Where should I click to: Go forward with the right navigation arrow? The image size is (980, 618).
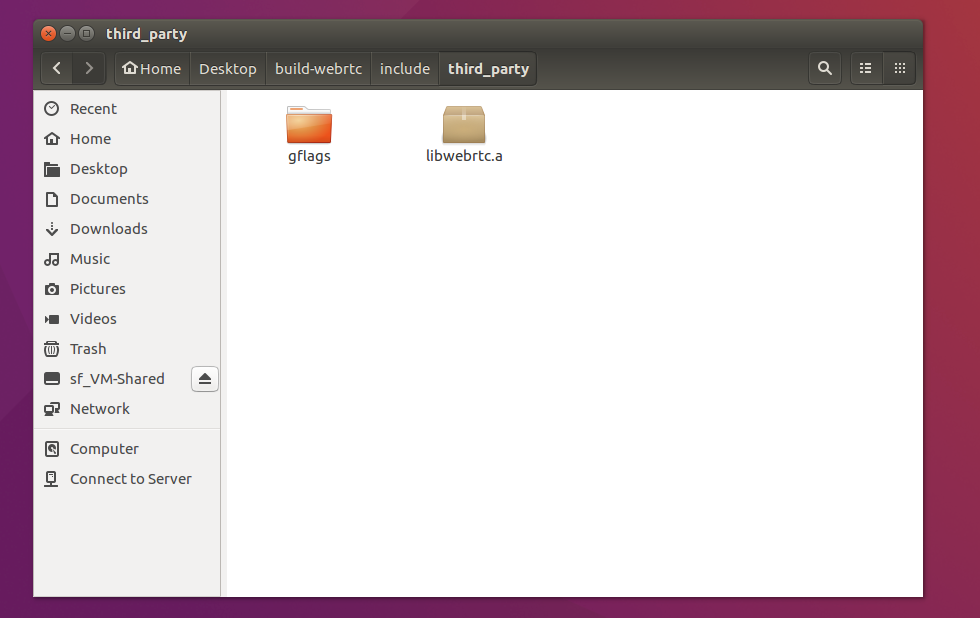pos(88,68)
